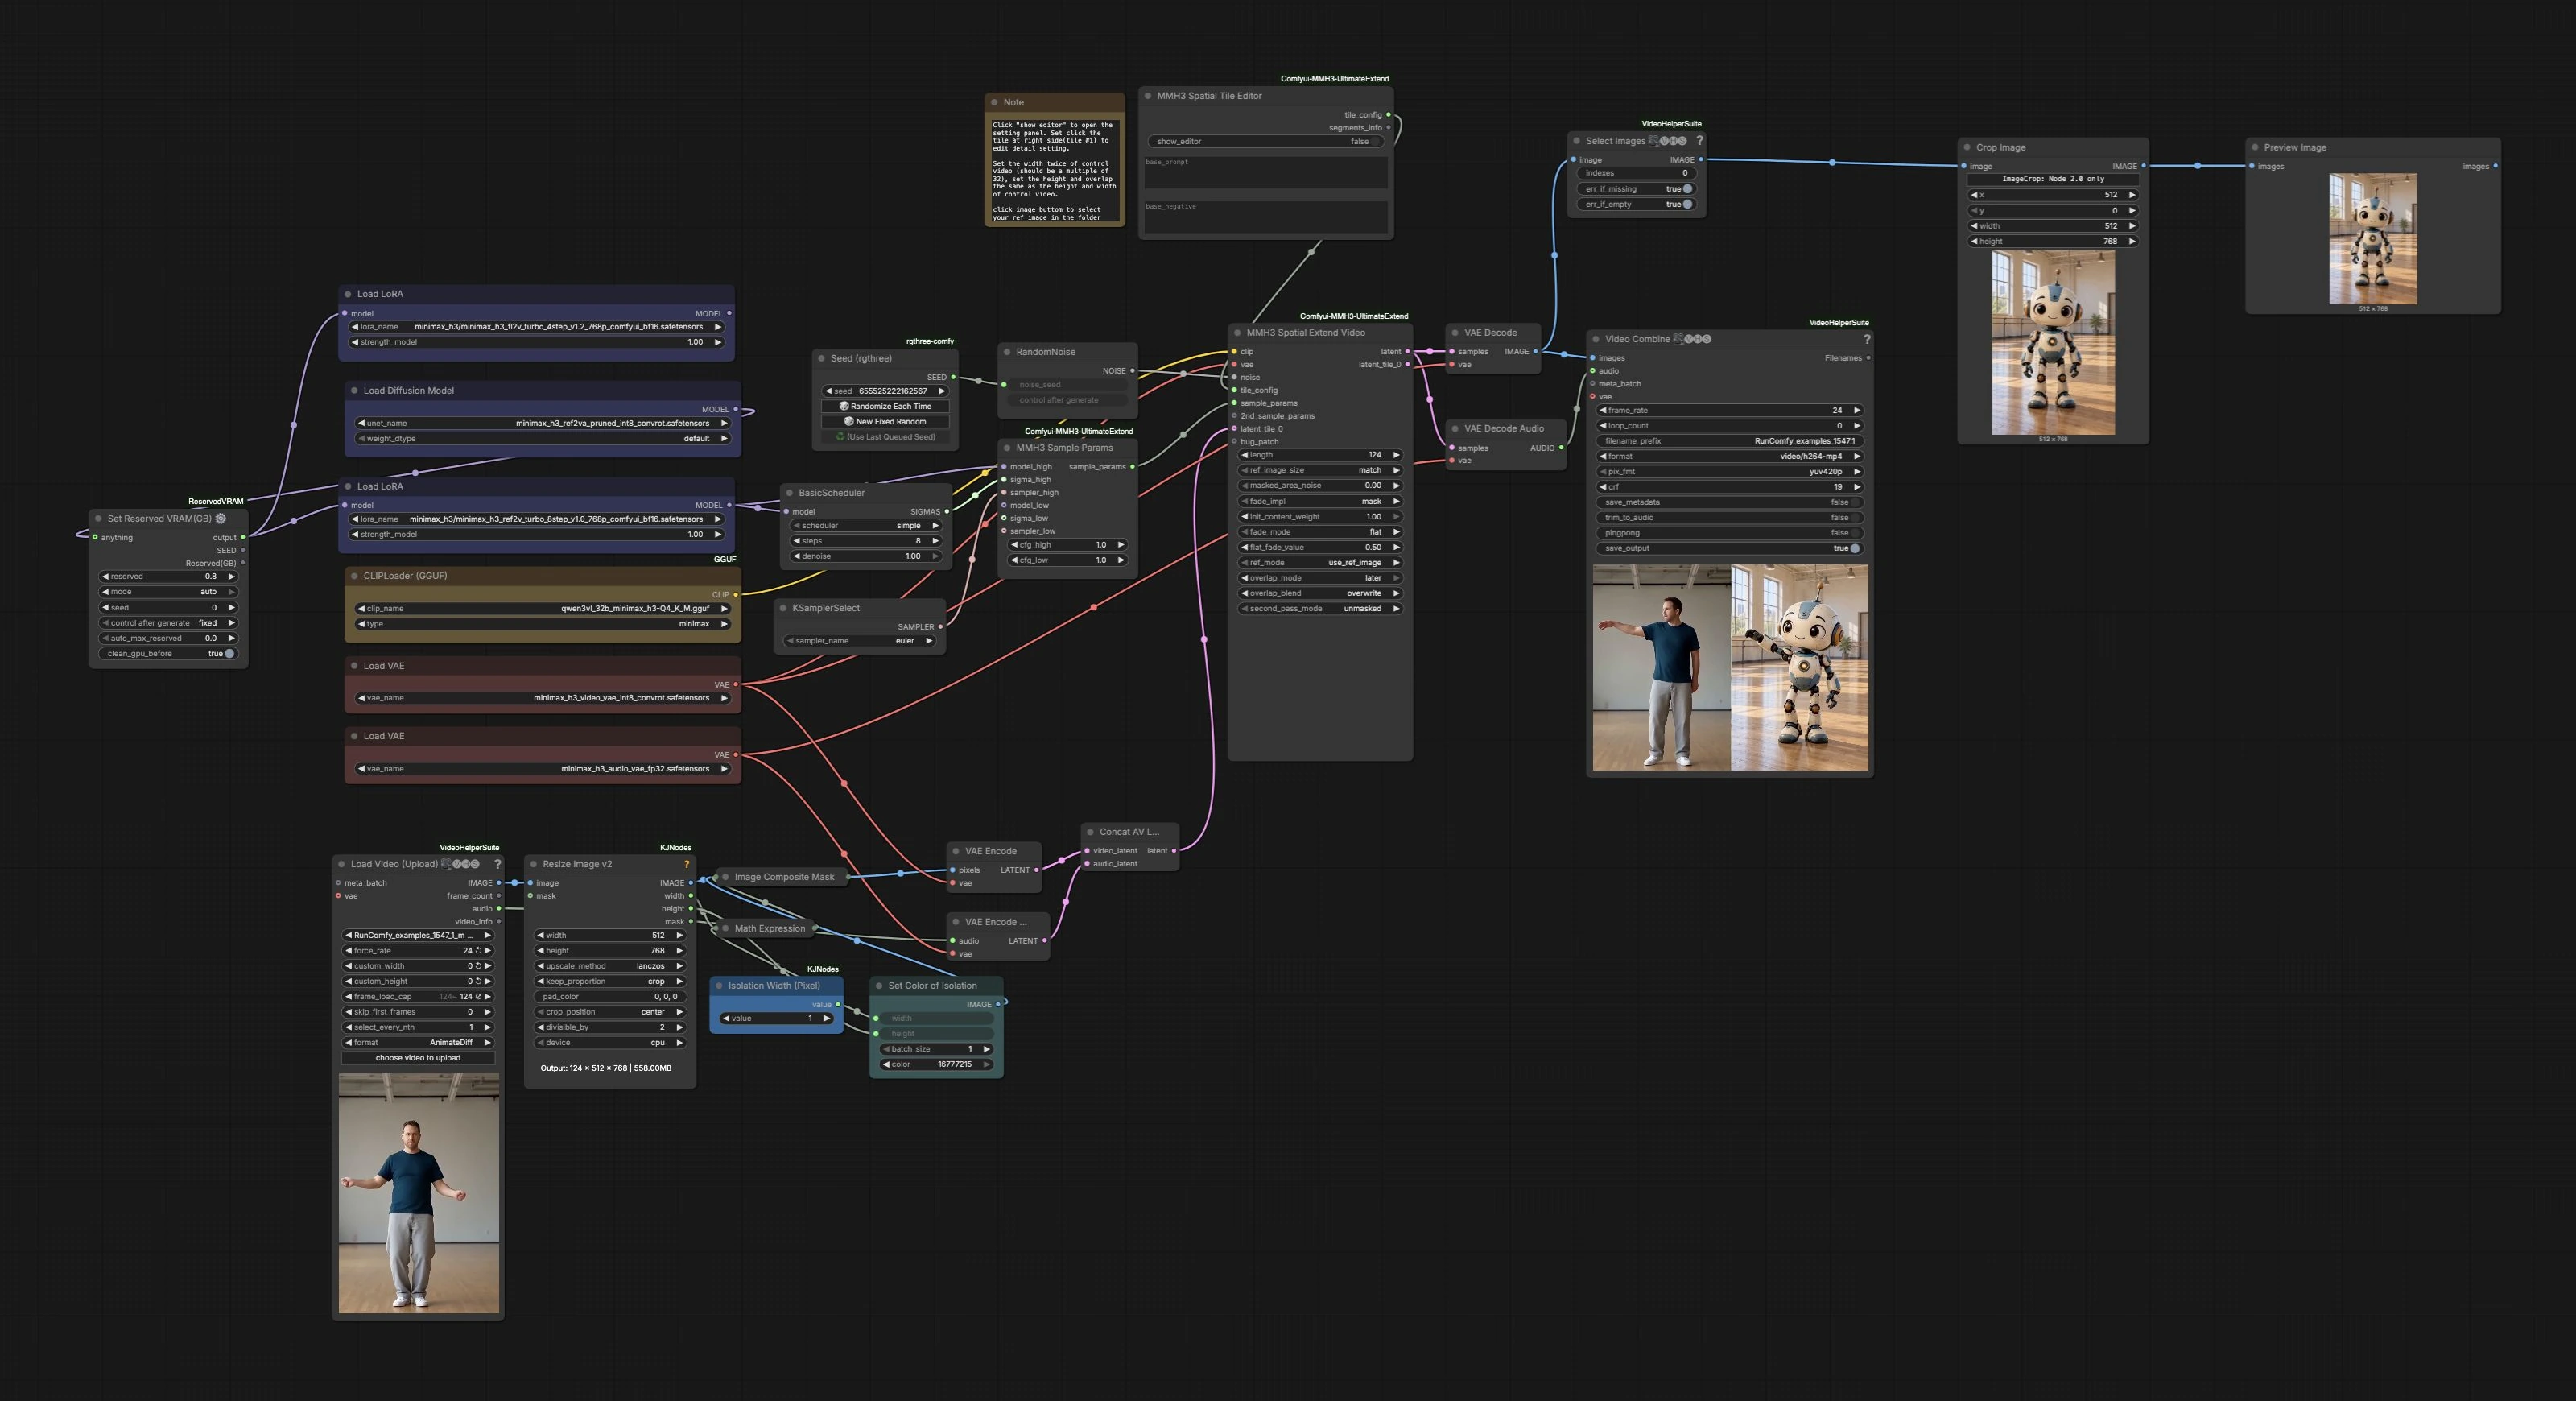Click New Fixed Random button in Seed node

[x=885, y=422]
